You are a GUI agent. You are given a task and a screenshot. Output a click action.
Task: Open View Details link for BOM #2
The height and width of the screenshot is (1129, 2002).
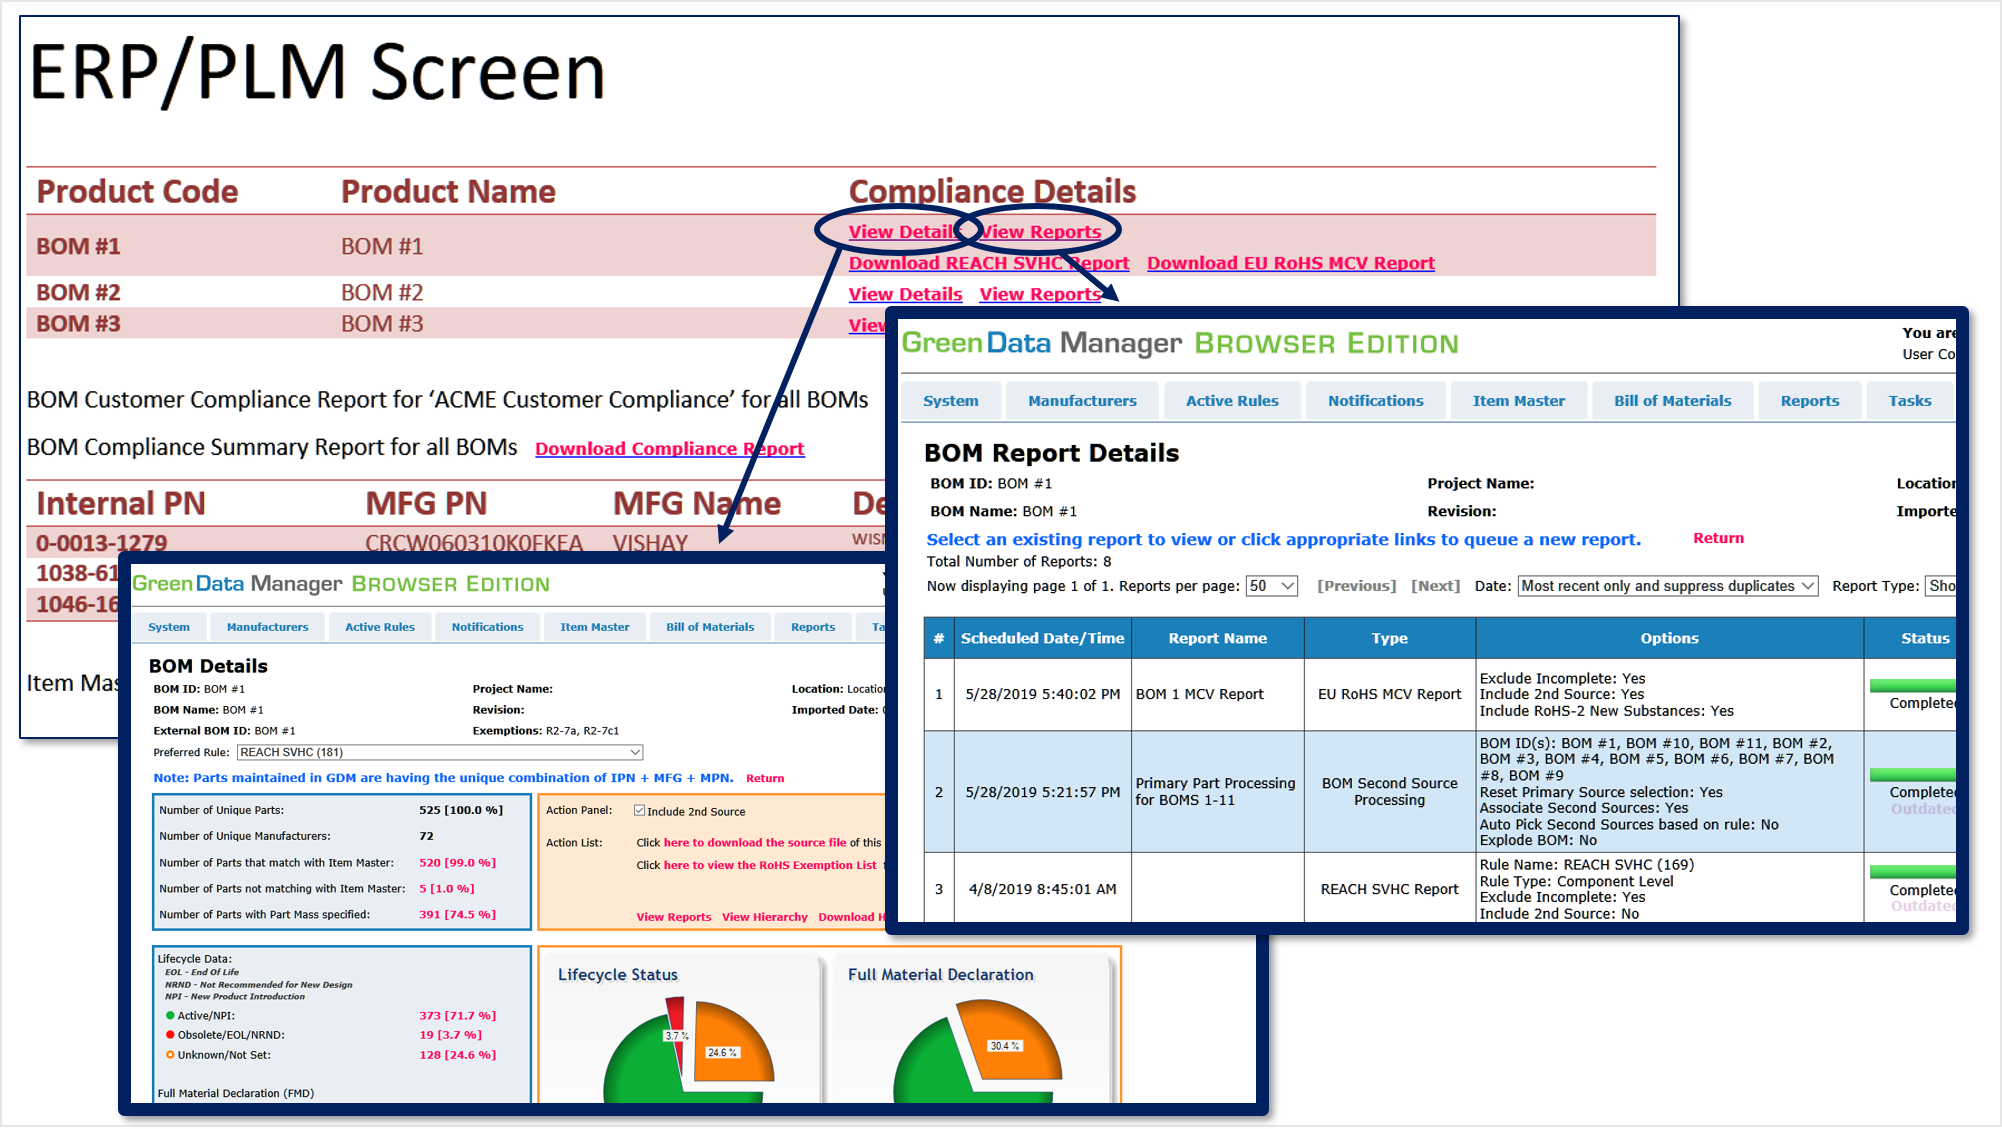(905, 294)
